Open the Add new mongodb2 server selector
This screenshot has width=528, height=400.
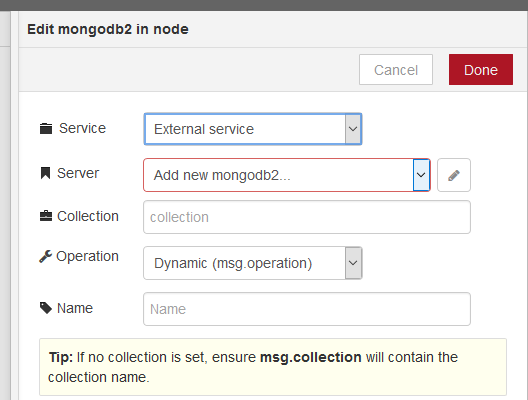pos(287,175)
